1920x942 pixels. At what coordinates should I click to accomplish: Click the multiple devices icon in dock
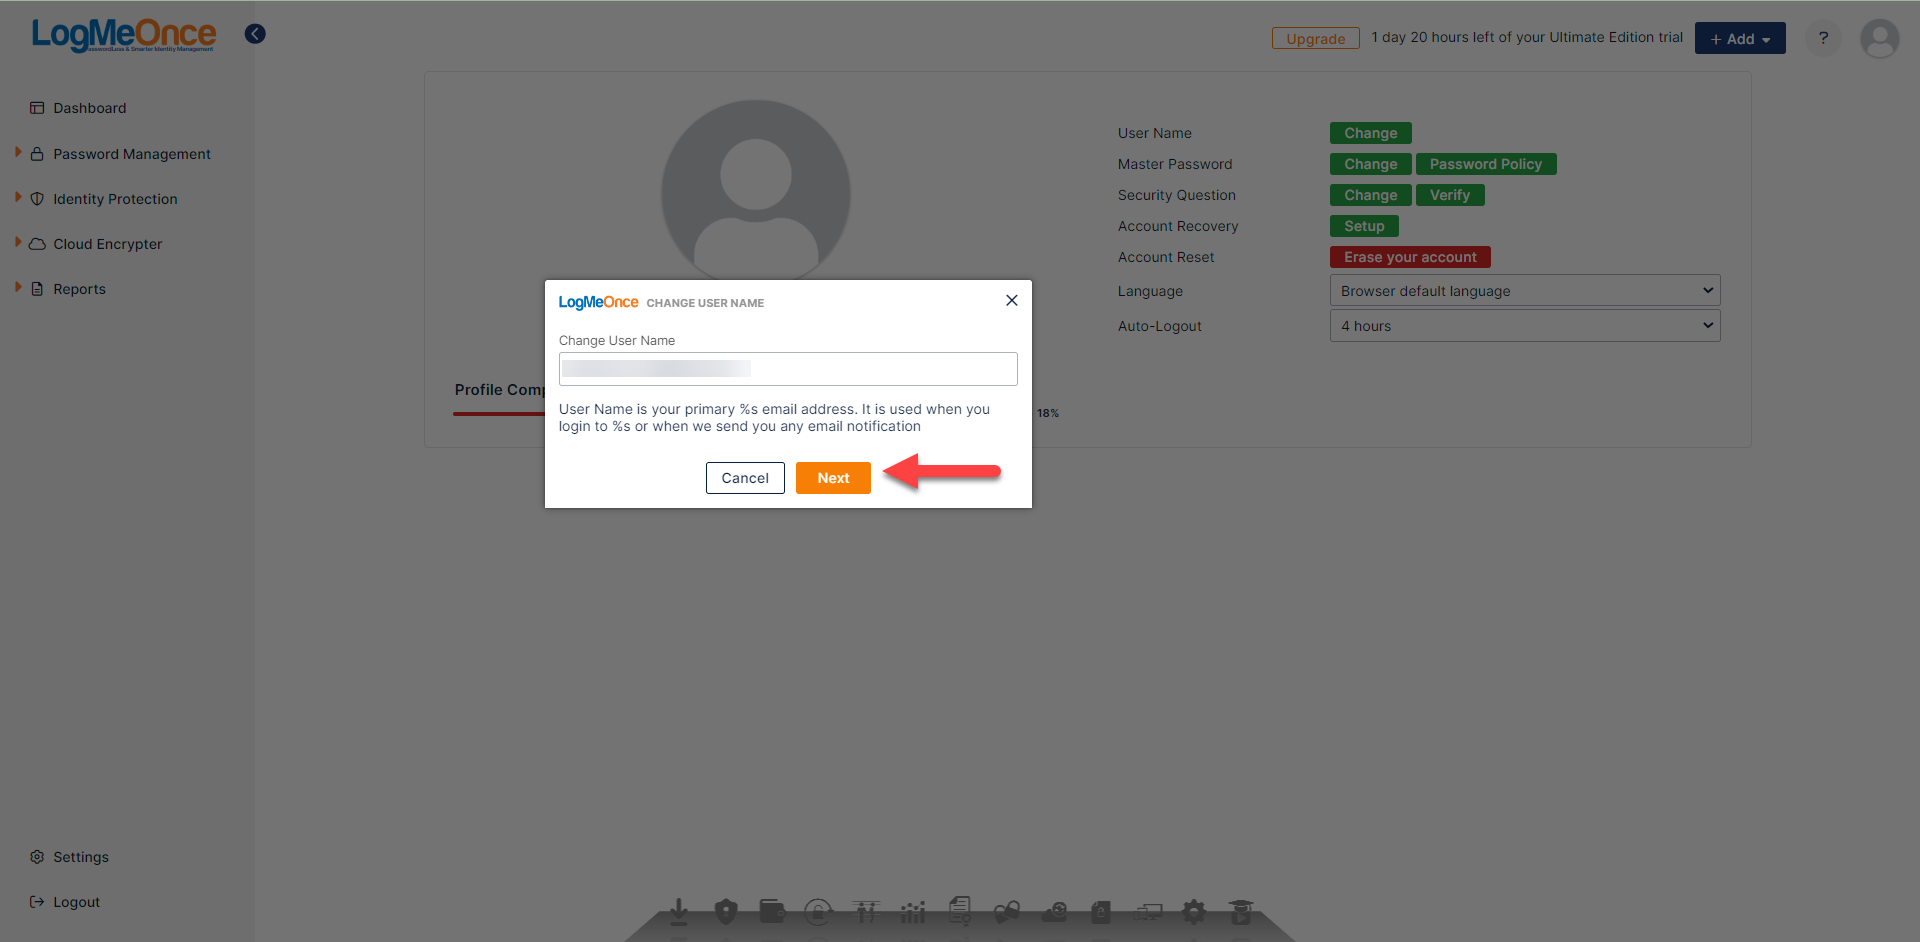1148,911
